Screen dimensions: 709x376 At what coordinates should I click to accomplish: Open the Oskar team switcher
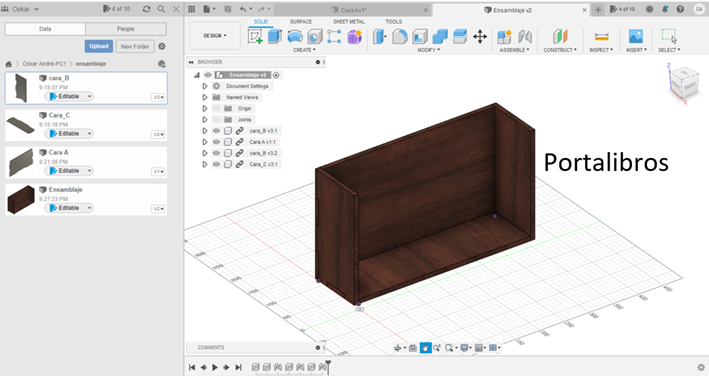[21, 9]
